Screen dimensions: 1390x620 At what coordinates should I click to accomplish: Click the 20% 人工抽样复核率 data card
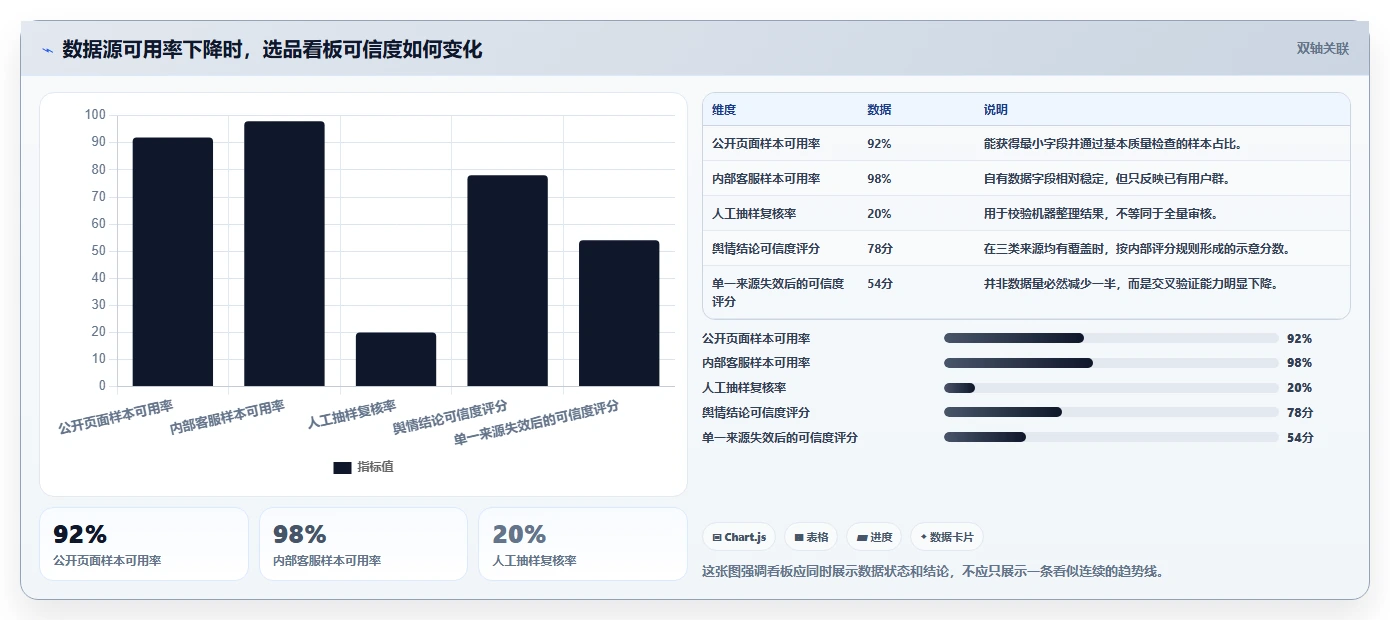(583, 544)
